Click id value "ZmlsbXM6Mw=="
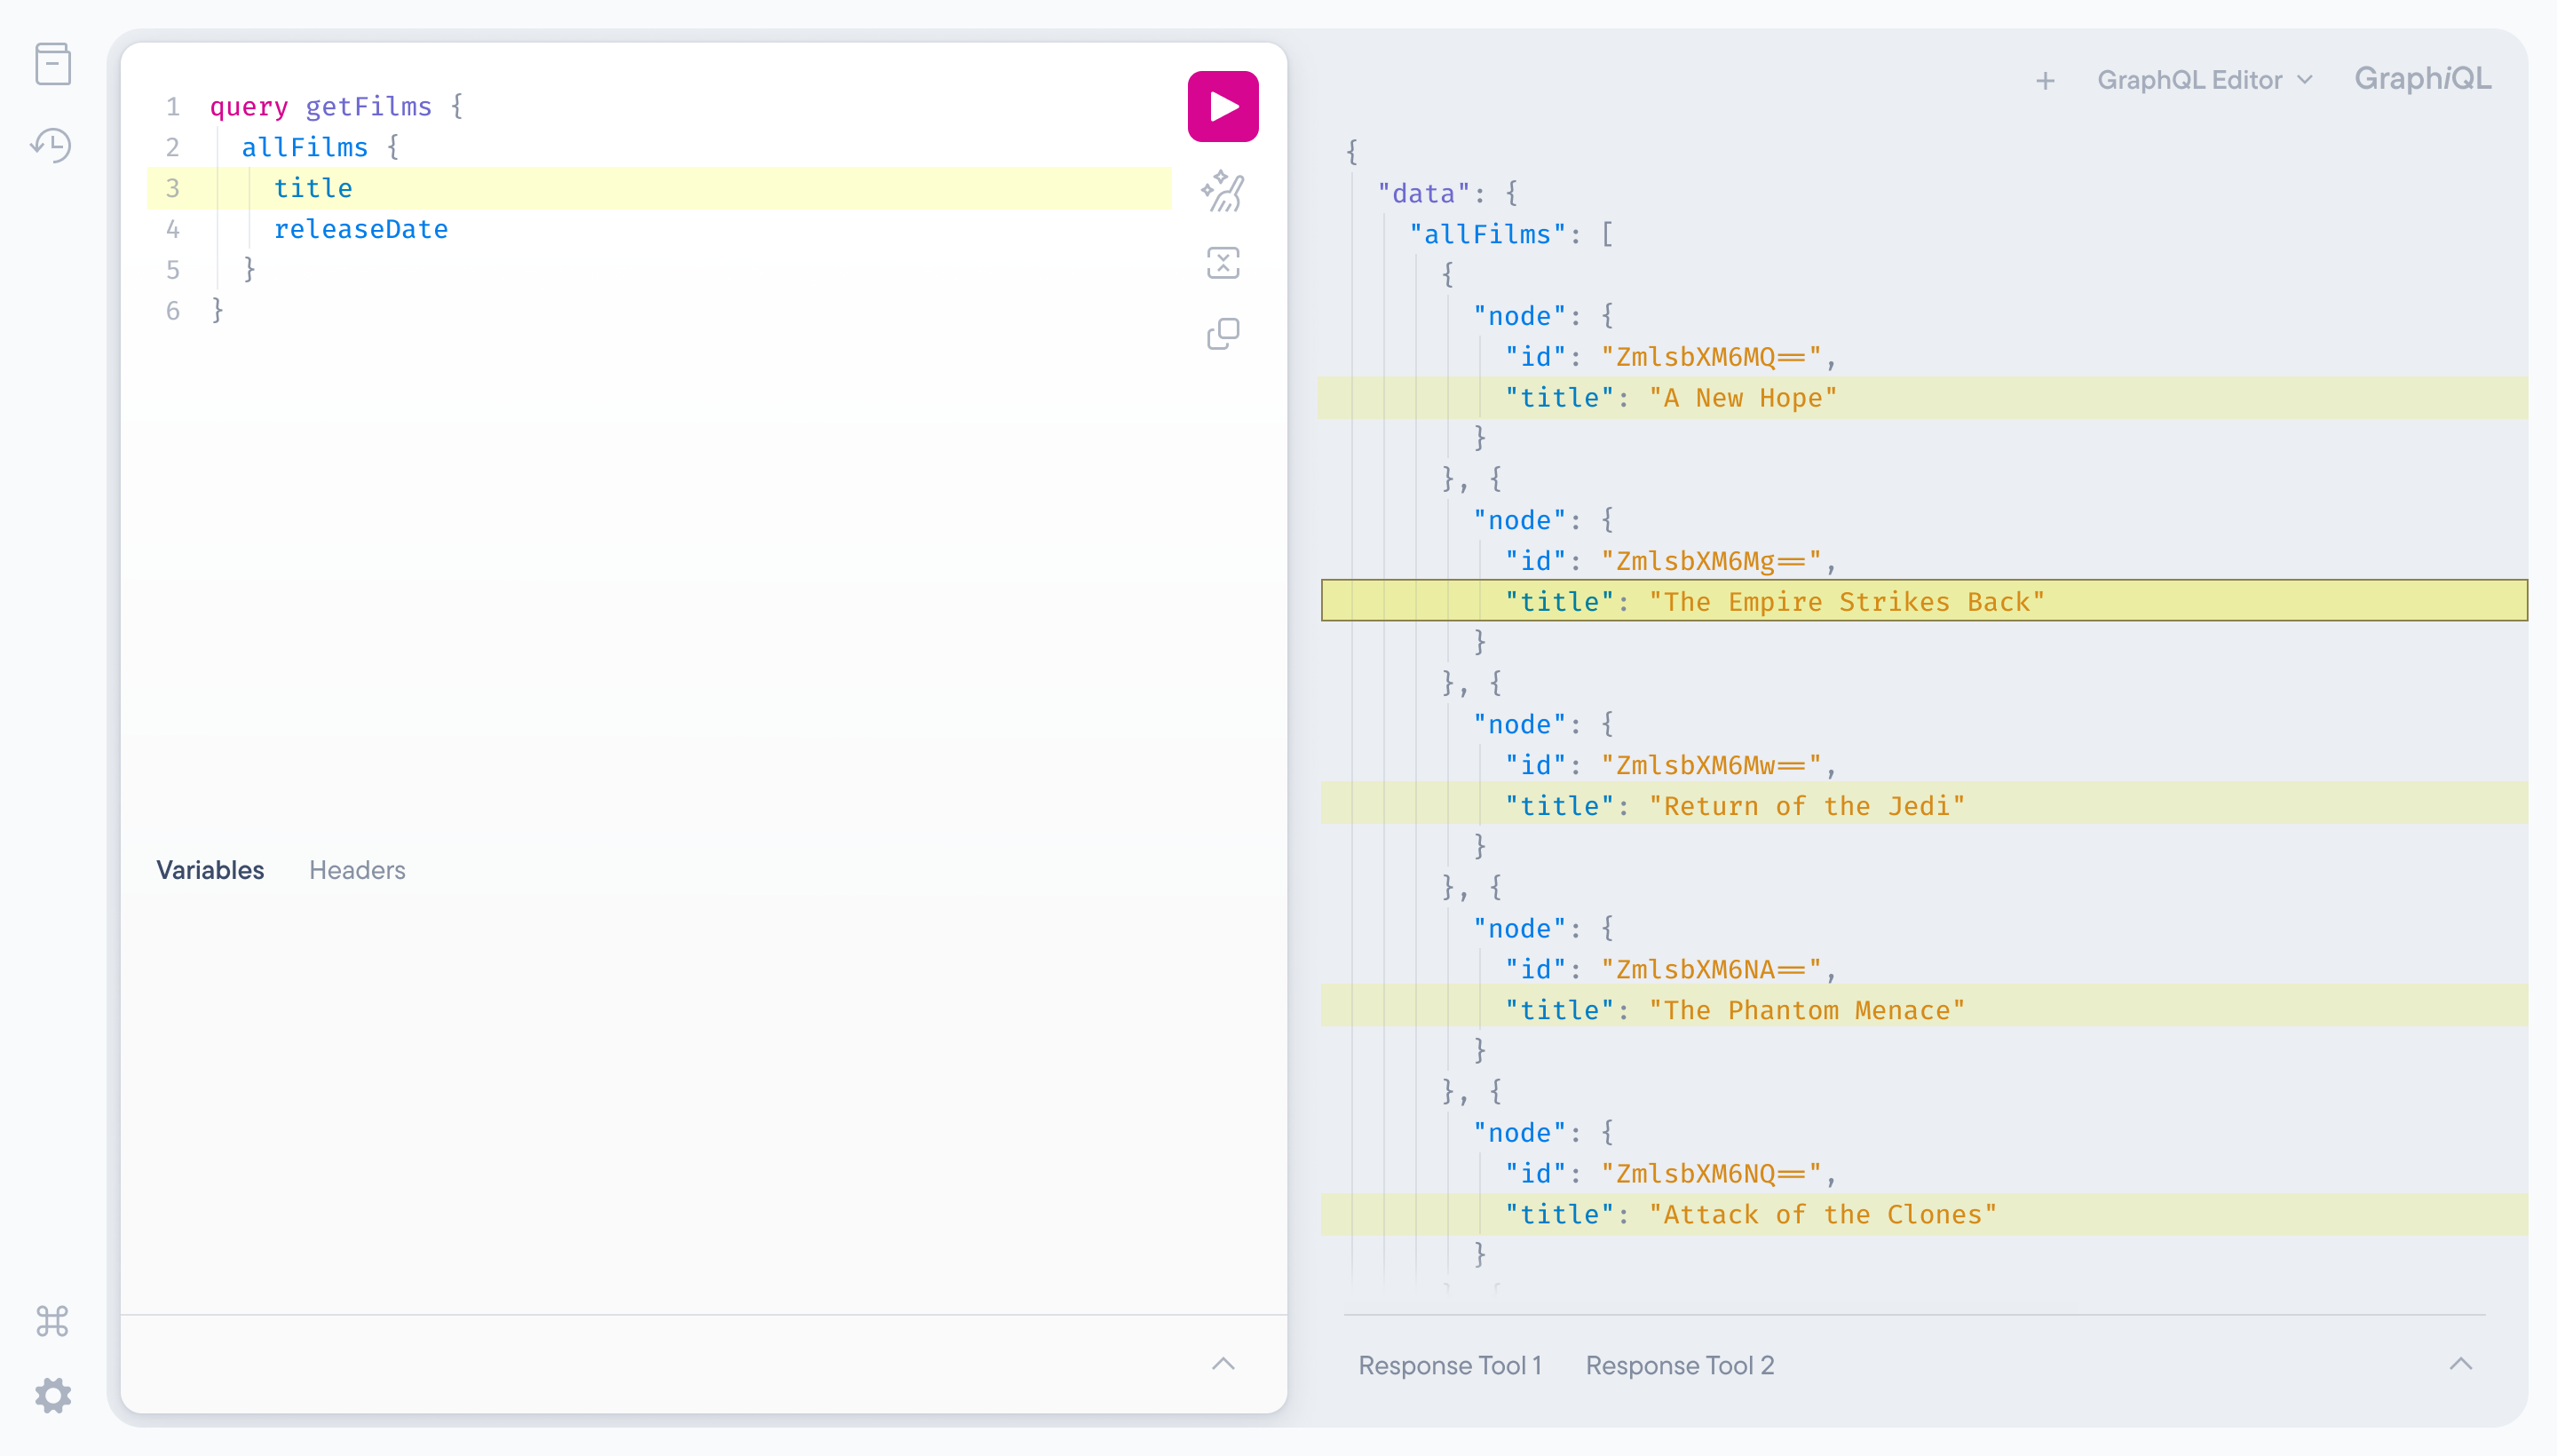This screenshot has width=2557, height=1456. (1712, 765)
